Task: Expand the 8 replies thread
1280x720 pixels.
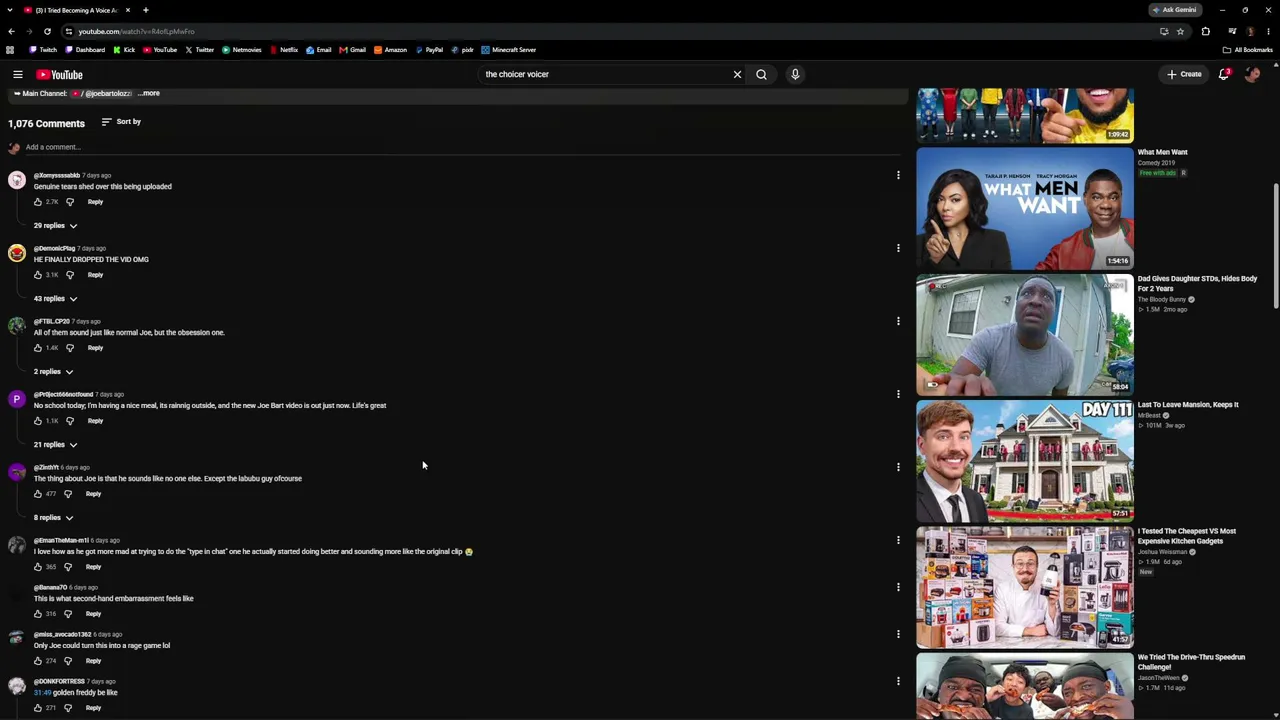Action: click(x=53, y=518)
